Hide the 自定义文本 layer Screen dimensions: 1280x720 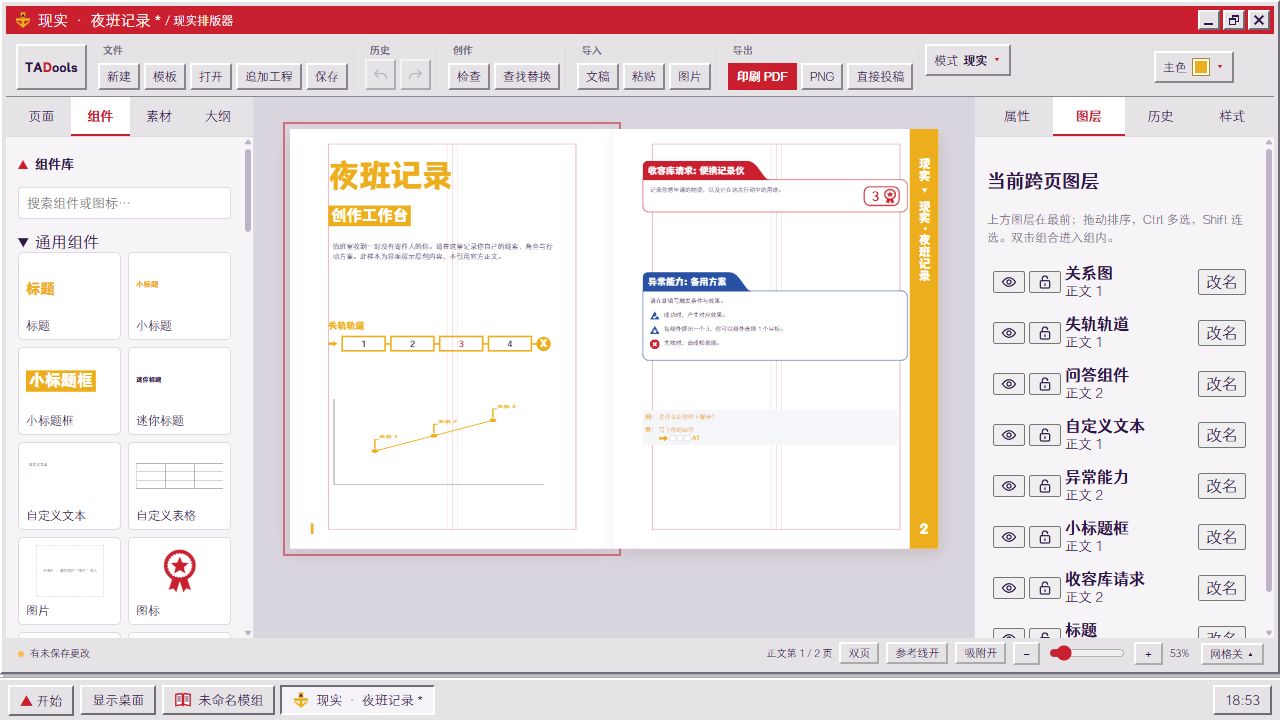[1009, 435]
